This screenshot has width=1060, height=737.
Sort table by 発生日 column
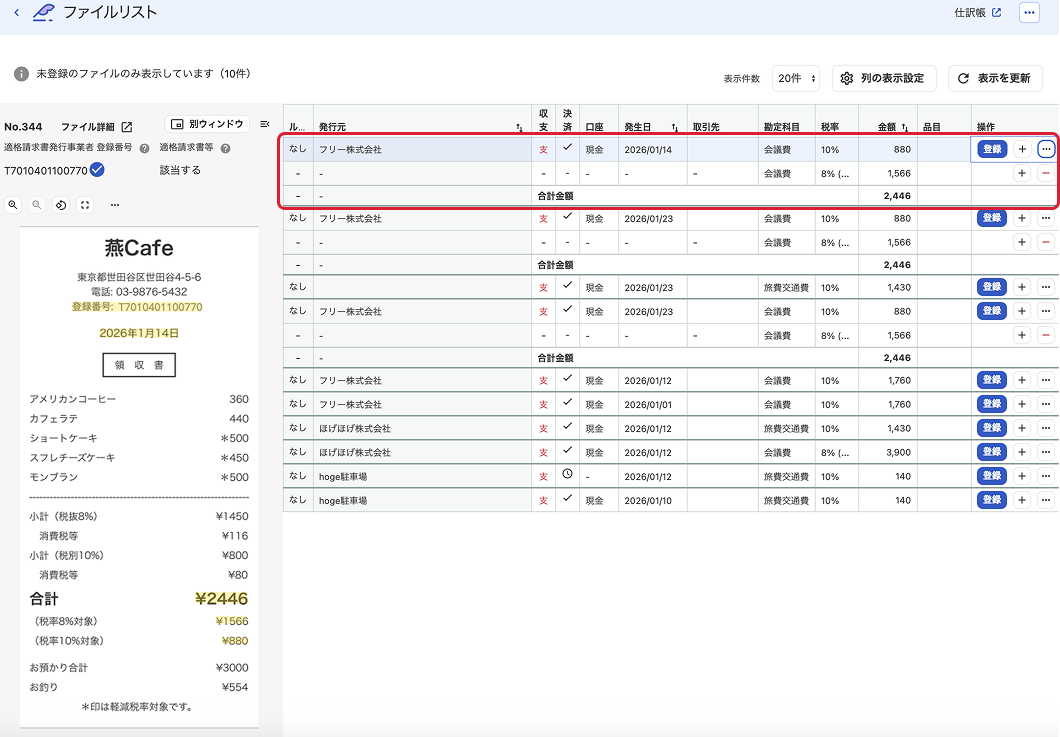(x=675, y=127)
